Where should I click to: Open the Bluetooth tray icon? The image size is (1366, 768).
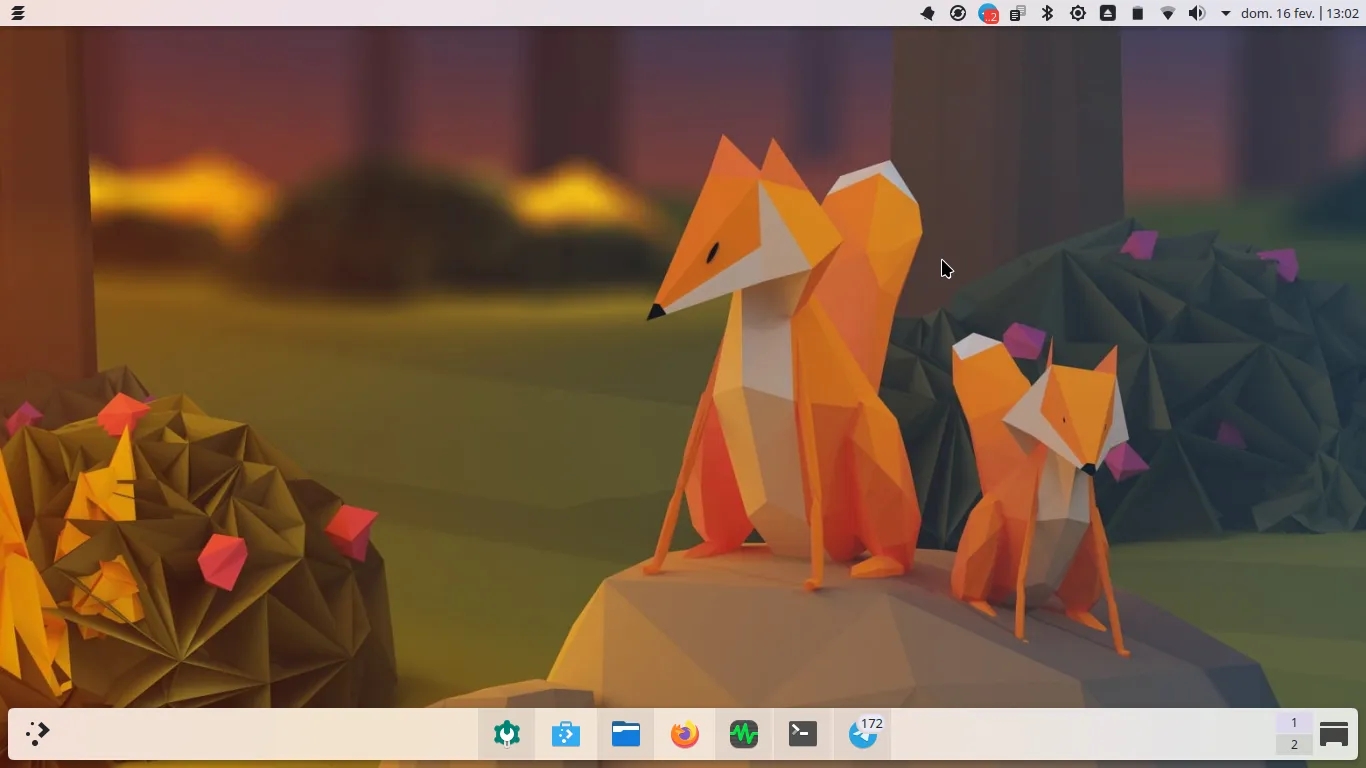[x=1048, y=13]
